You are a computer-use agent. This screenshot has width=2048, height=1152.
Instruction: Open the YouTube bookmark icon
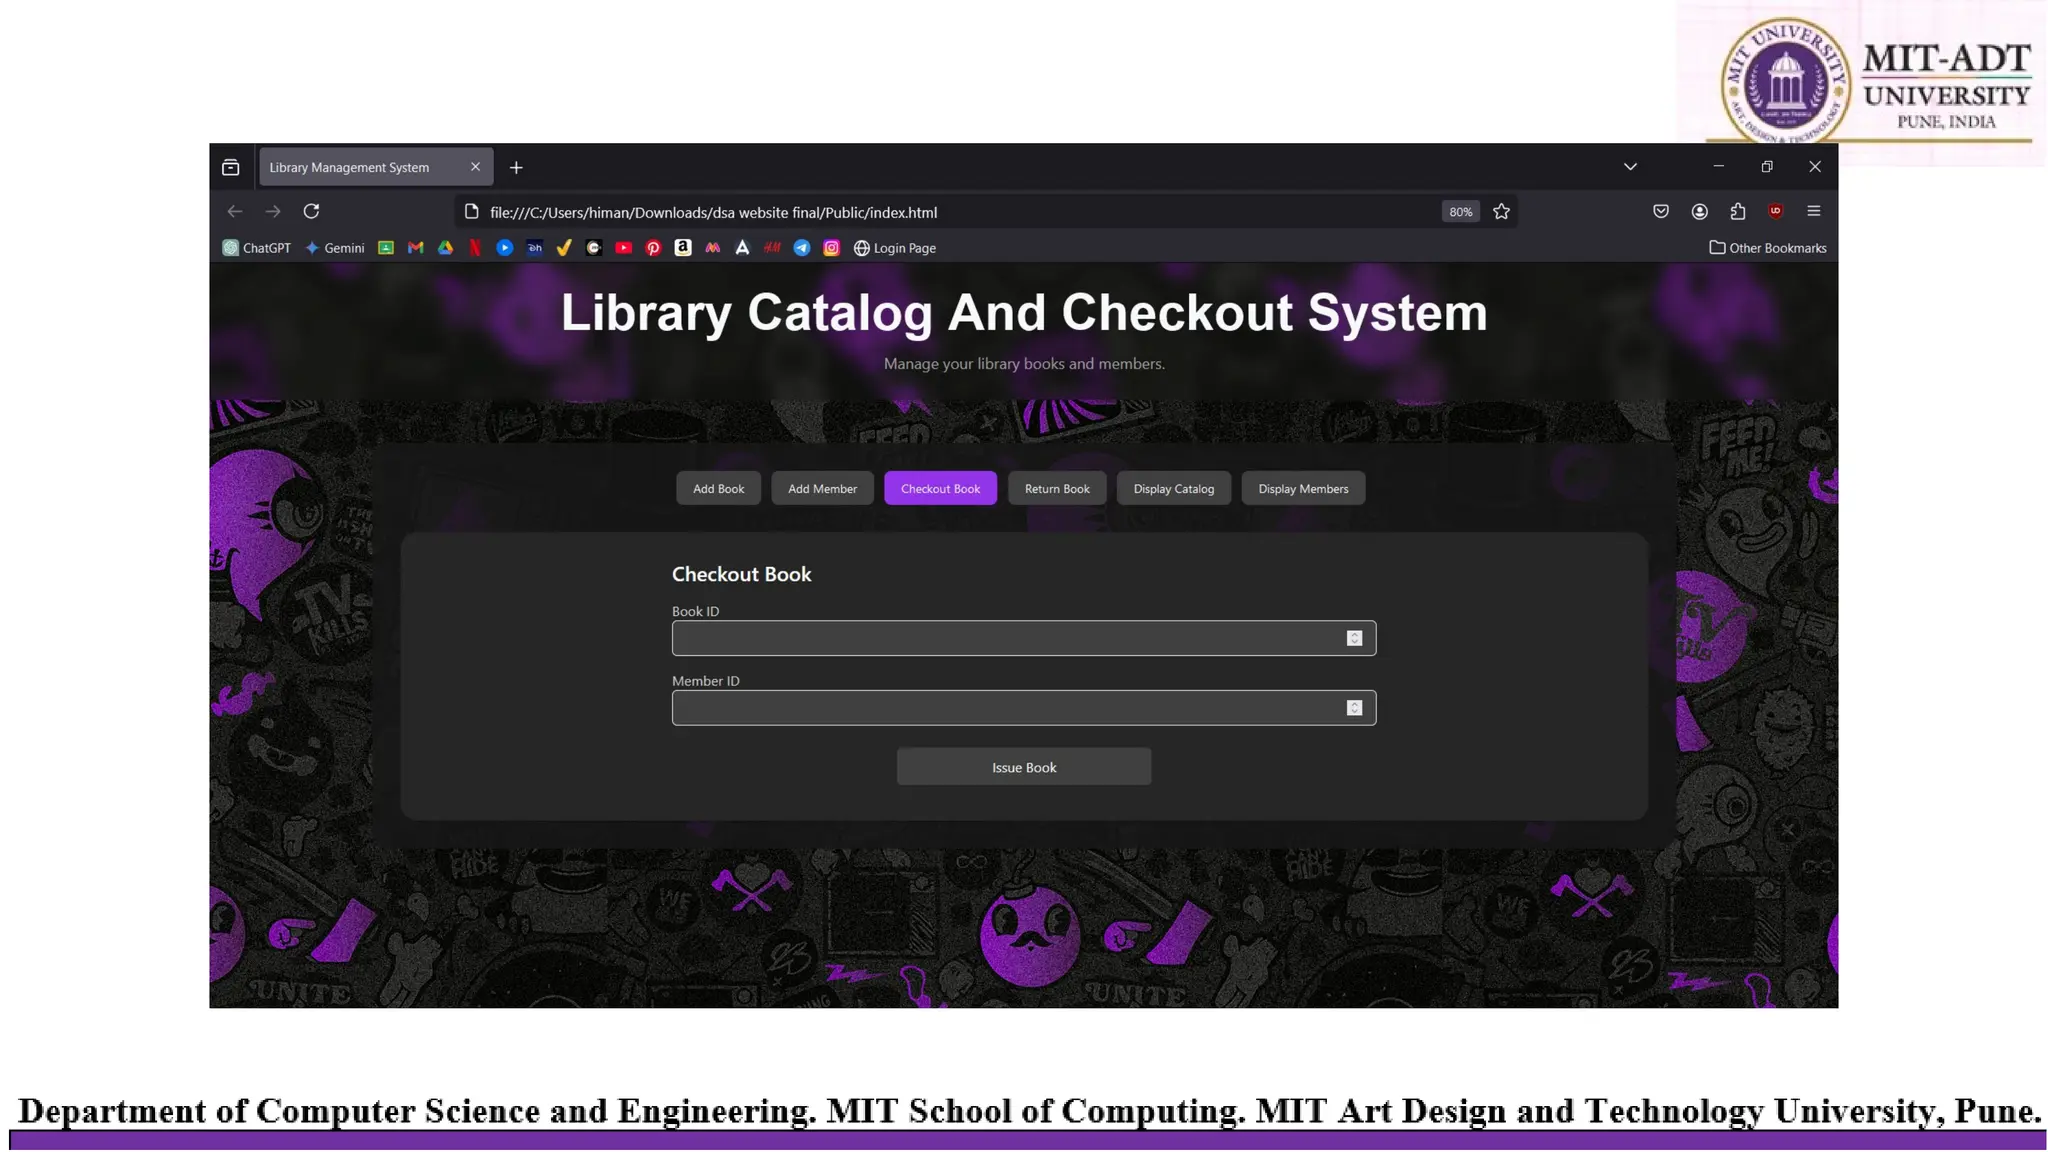[x=624, y=248]
